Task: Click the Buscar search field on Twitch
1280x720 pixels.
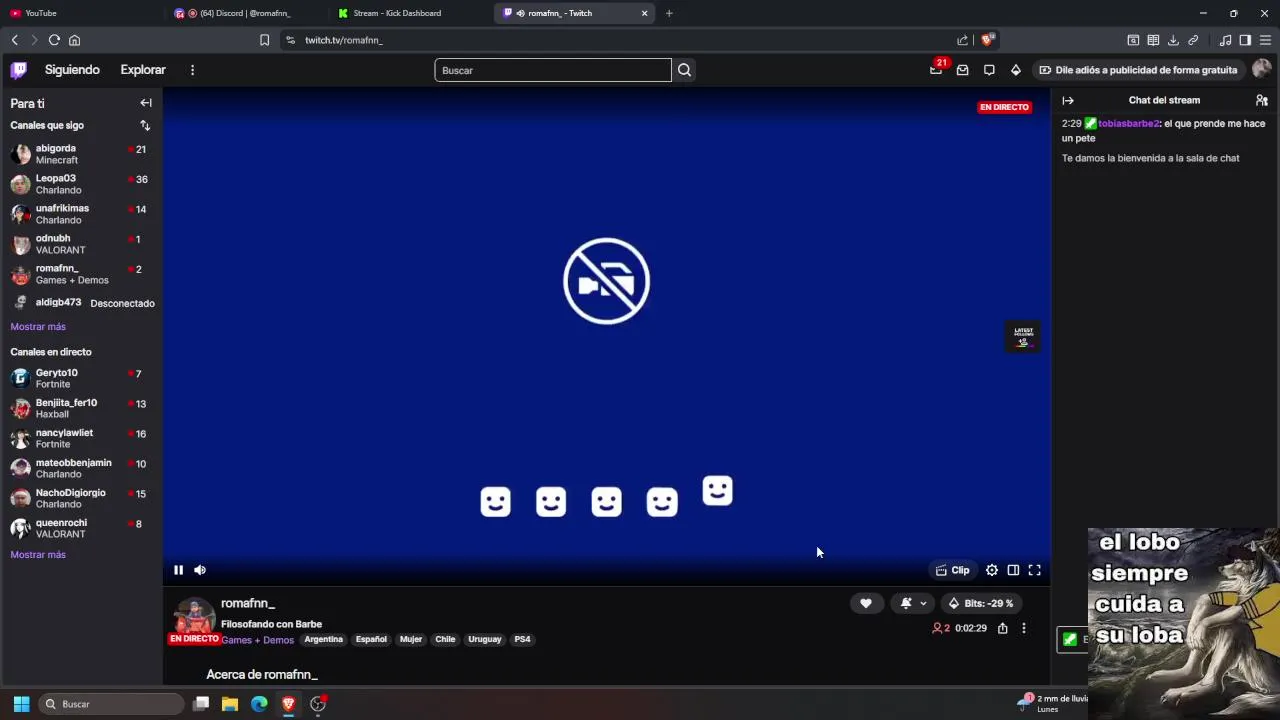Action: pyautogui.click(x=553, y=70)
